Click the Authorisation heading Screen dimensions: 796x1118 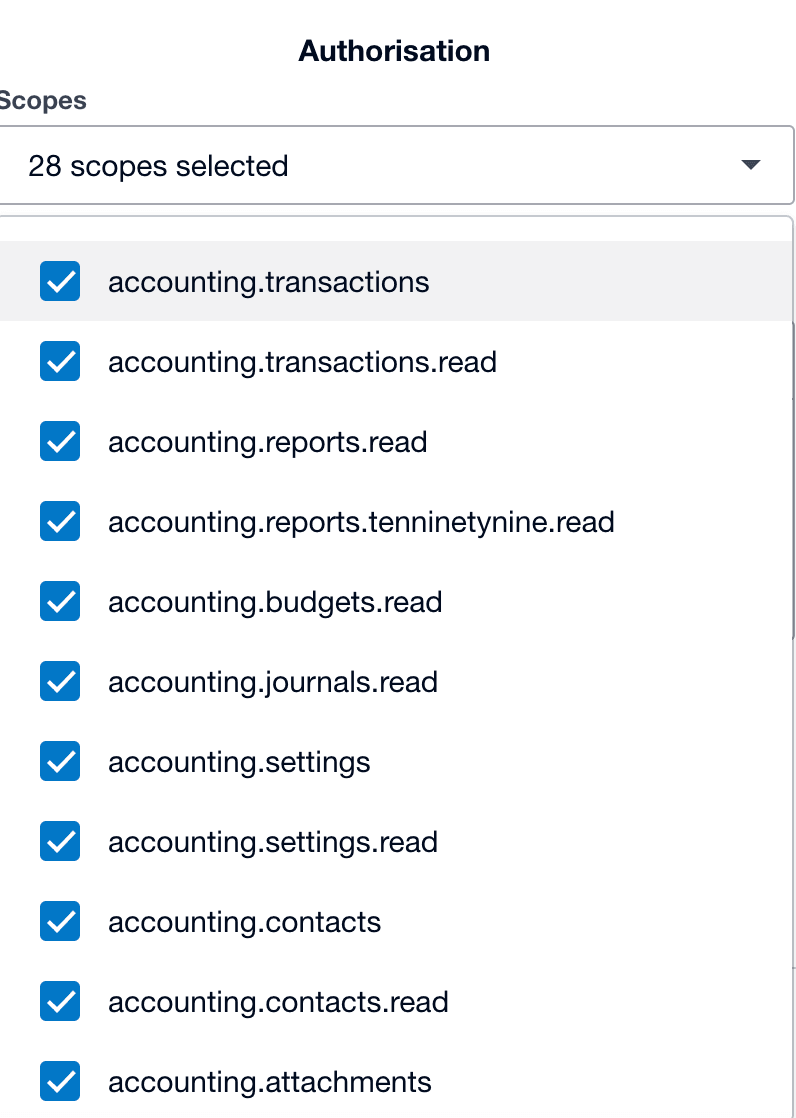click(x=394, y=51)
